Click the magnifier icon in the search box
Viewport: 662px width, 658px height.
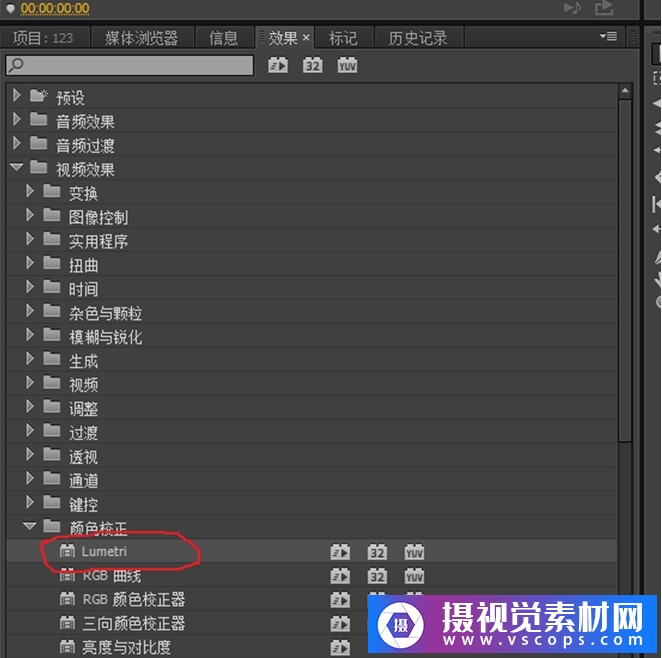point(16,65)
